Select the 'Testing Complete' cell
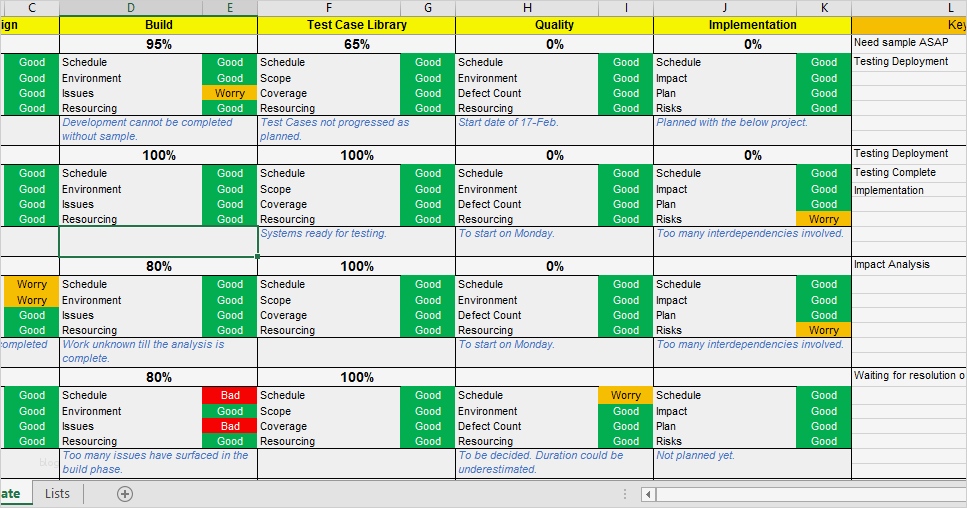 click(x=909, y=173)
